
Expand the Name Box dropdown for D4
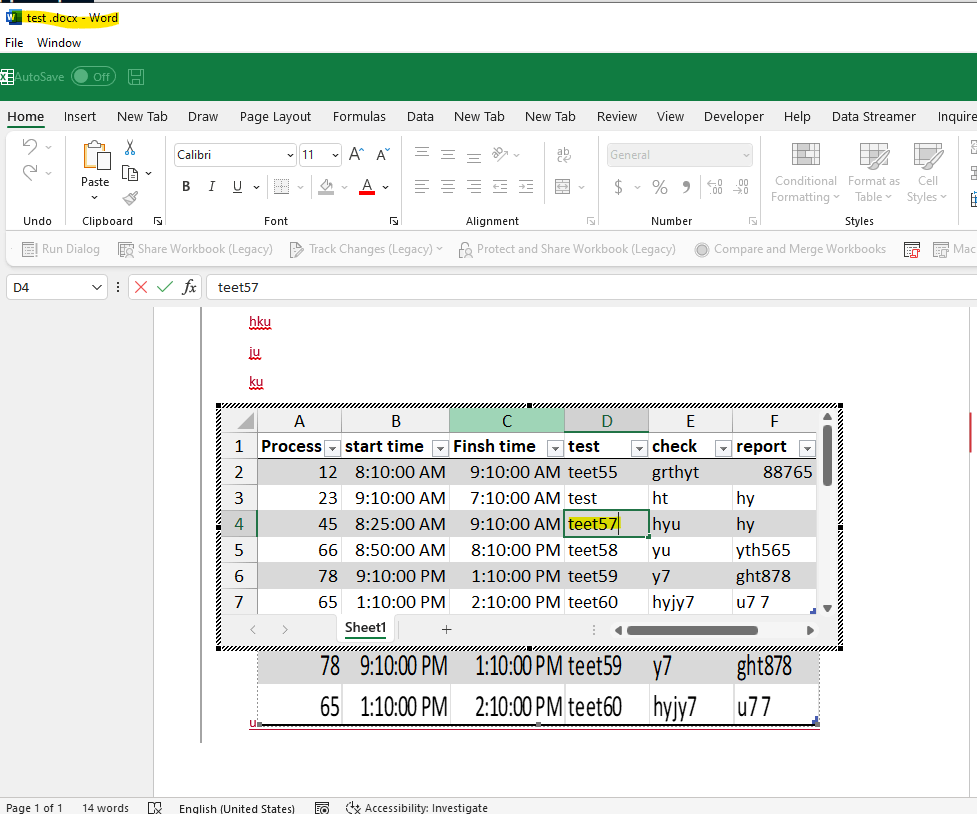(97, 288)
